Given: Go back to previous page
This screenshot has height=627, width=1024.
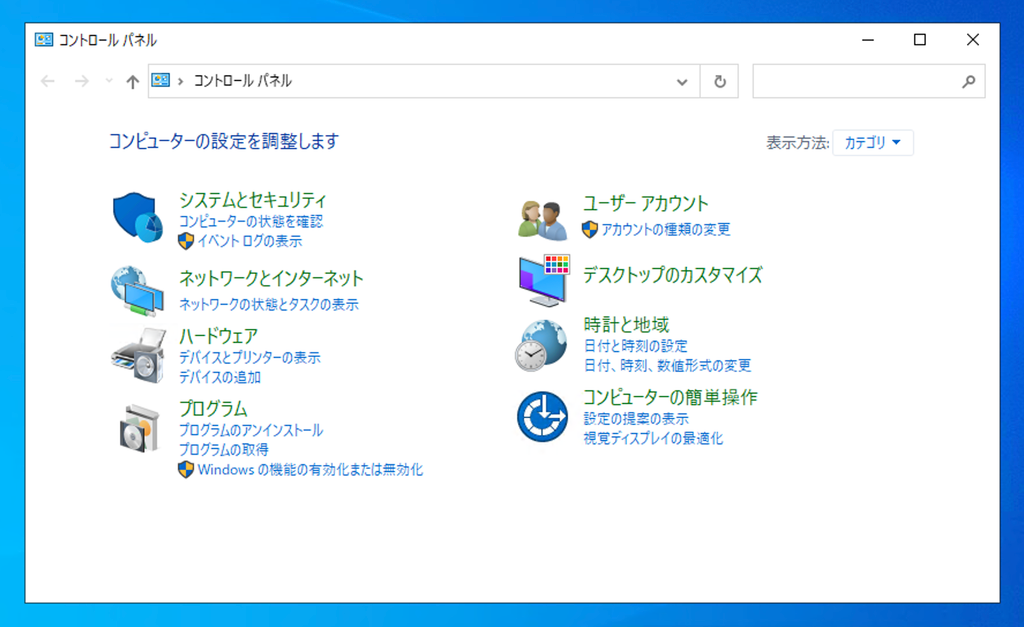Looking at the screenshot, I should pyautogui.click(x=48, y=81).
